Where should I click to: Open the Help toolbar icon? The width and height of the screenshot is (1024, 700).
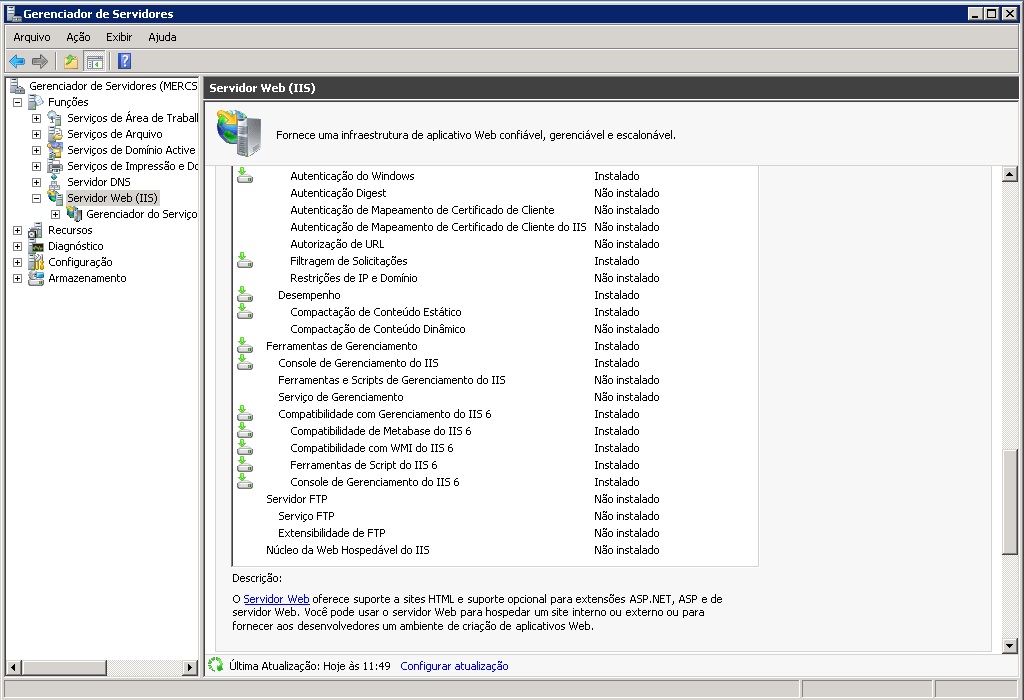coord(125,61)
